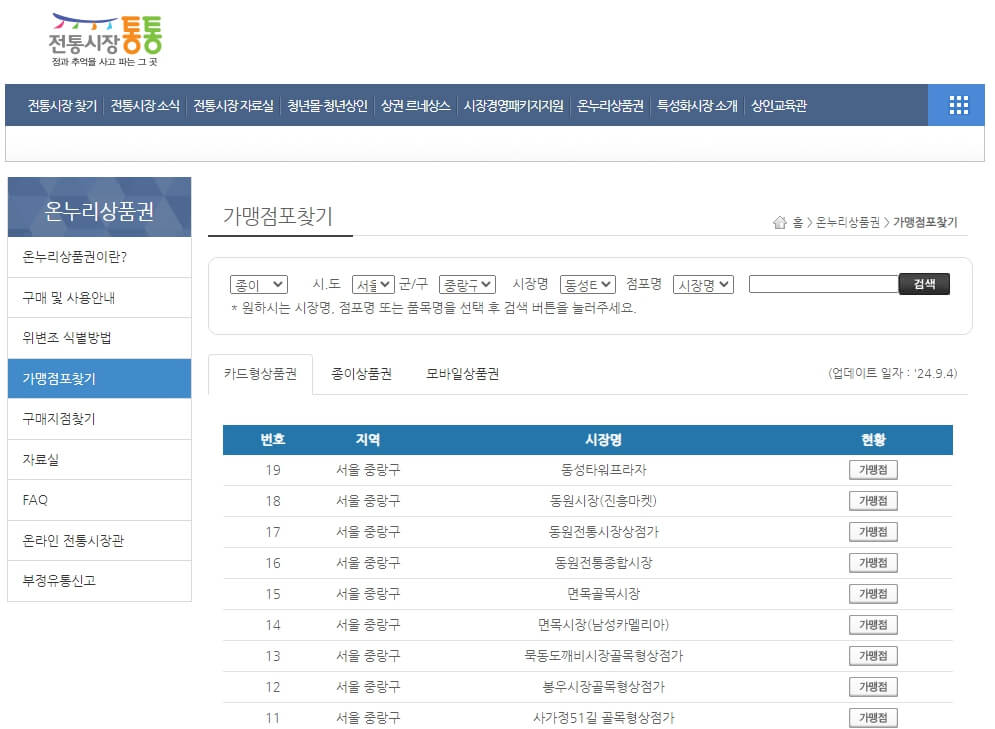Open the 군/구 dropdown showing 중랑구
Viewport: 995px width, 729px height.
pyautogui.click(x=465, y=283)
